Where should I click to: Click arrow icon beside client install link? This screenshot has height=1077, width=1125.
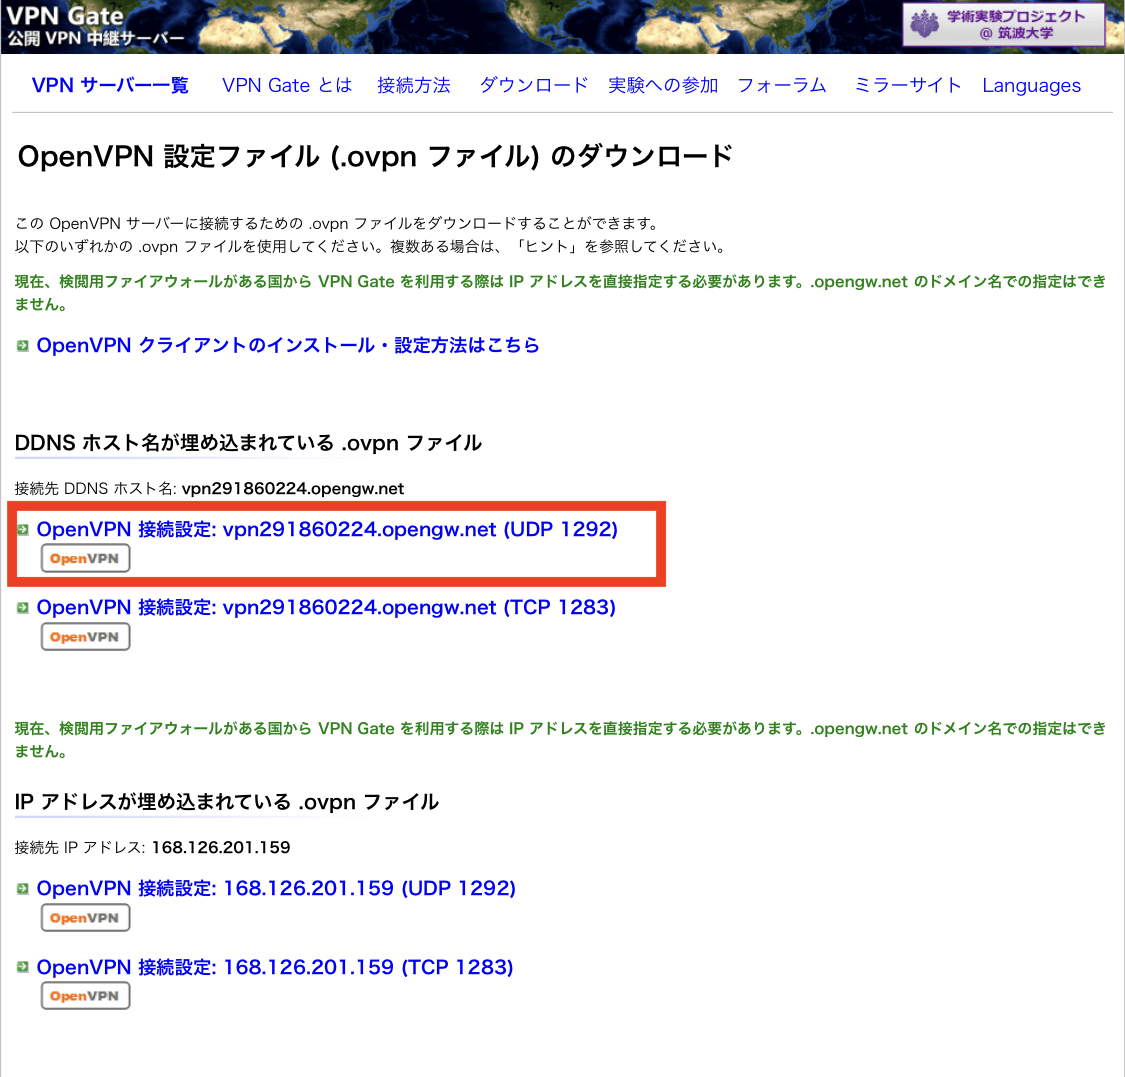tap(23, 346)
